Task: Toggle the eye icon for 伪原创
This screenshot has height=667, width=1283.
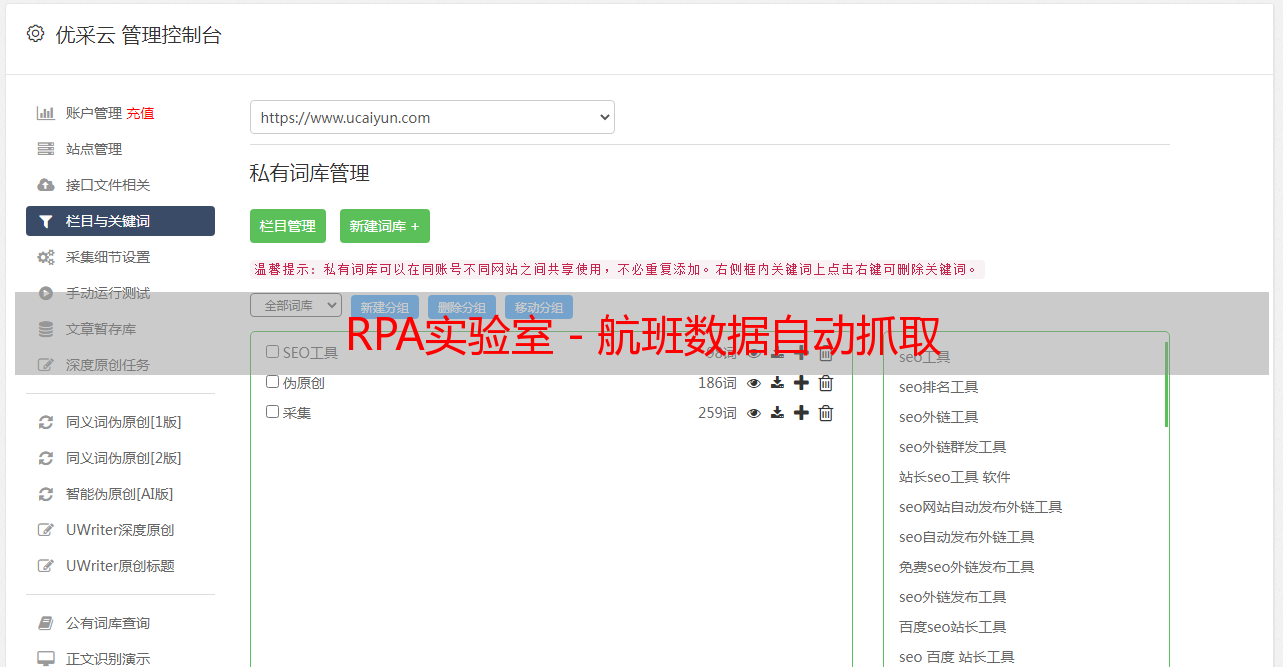Action: pyautogui.click(x=754, y=383)
